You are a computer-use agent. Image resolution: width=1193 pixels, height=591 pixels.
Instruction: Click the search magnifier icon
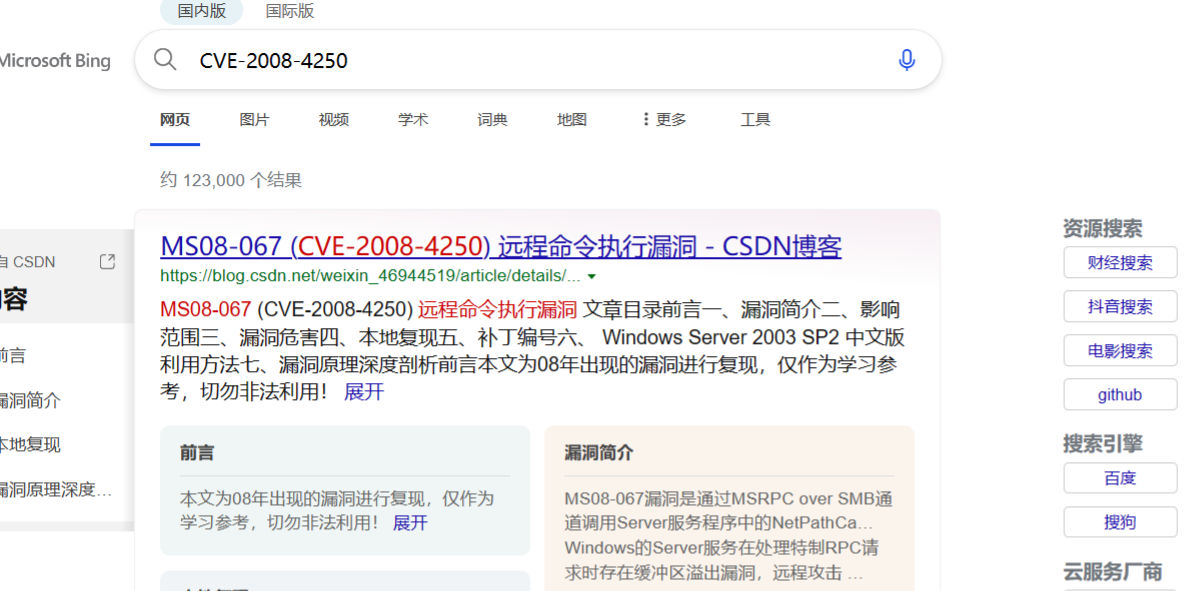[165, 59]
